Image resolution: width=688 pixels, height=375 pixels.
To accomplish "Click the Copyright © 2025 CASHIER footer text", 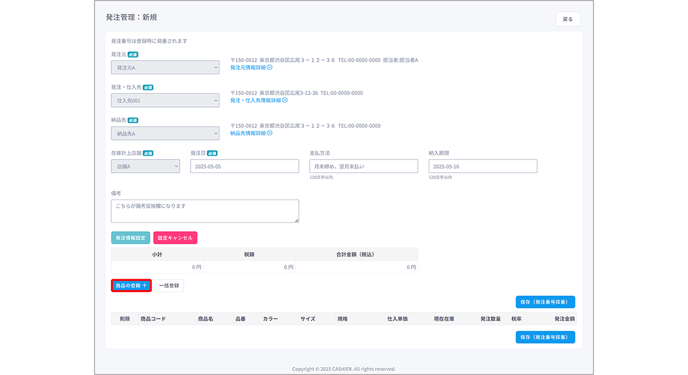I will pyautogui.click(x=344, y=369).
